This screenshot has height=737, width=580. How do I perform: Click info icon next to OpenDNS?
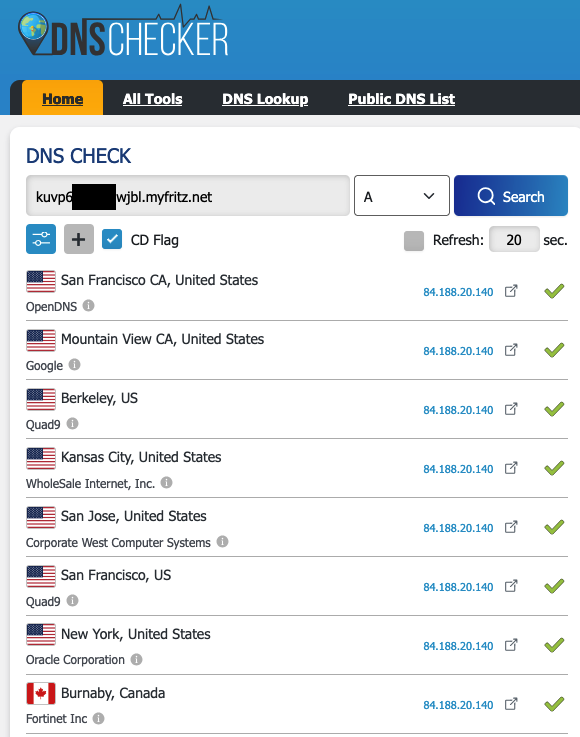(x=88, y=306)
